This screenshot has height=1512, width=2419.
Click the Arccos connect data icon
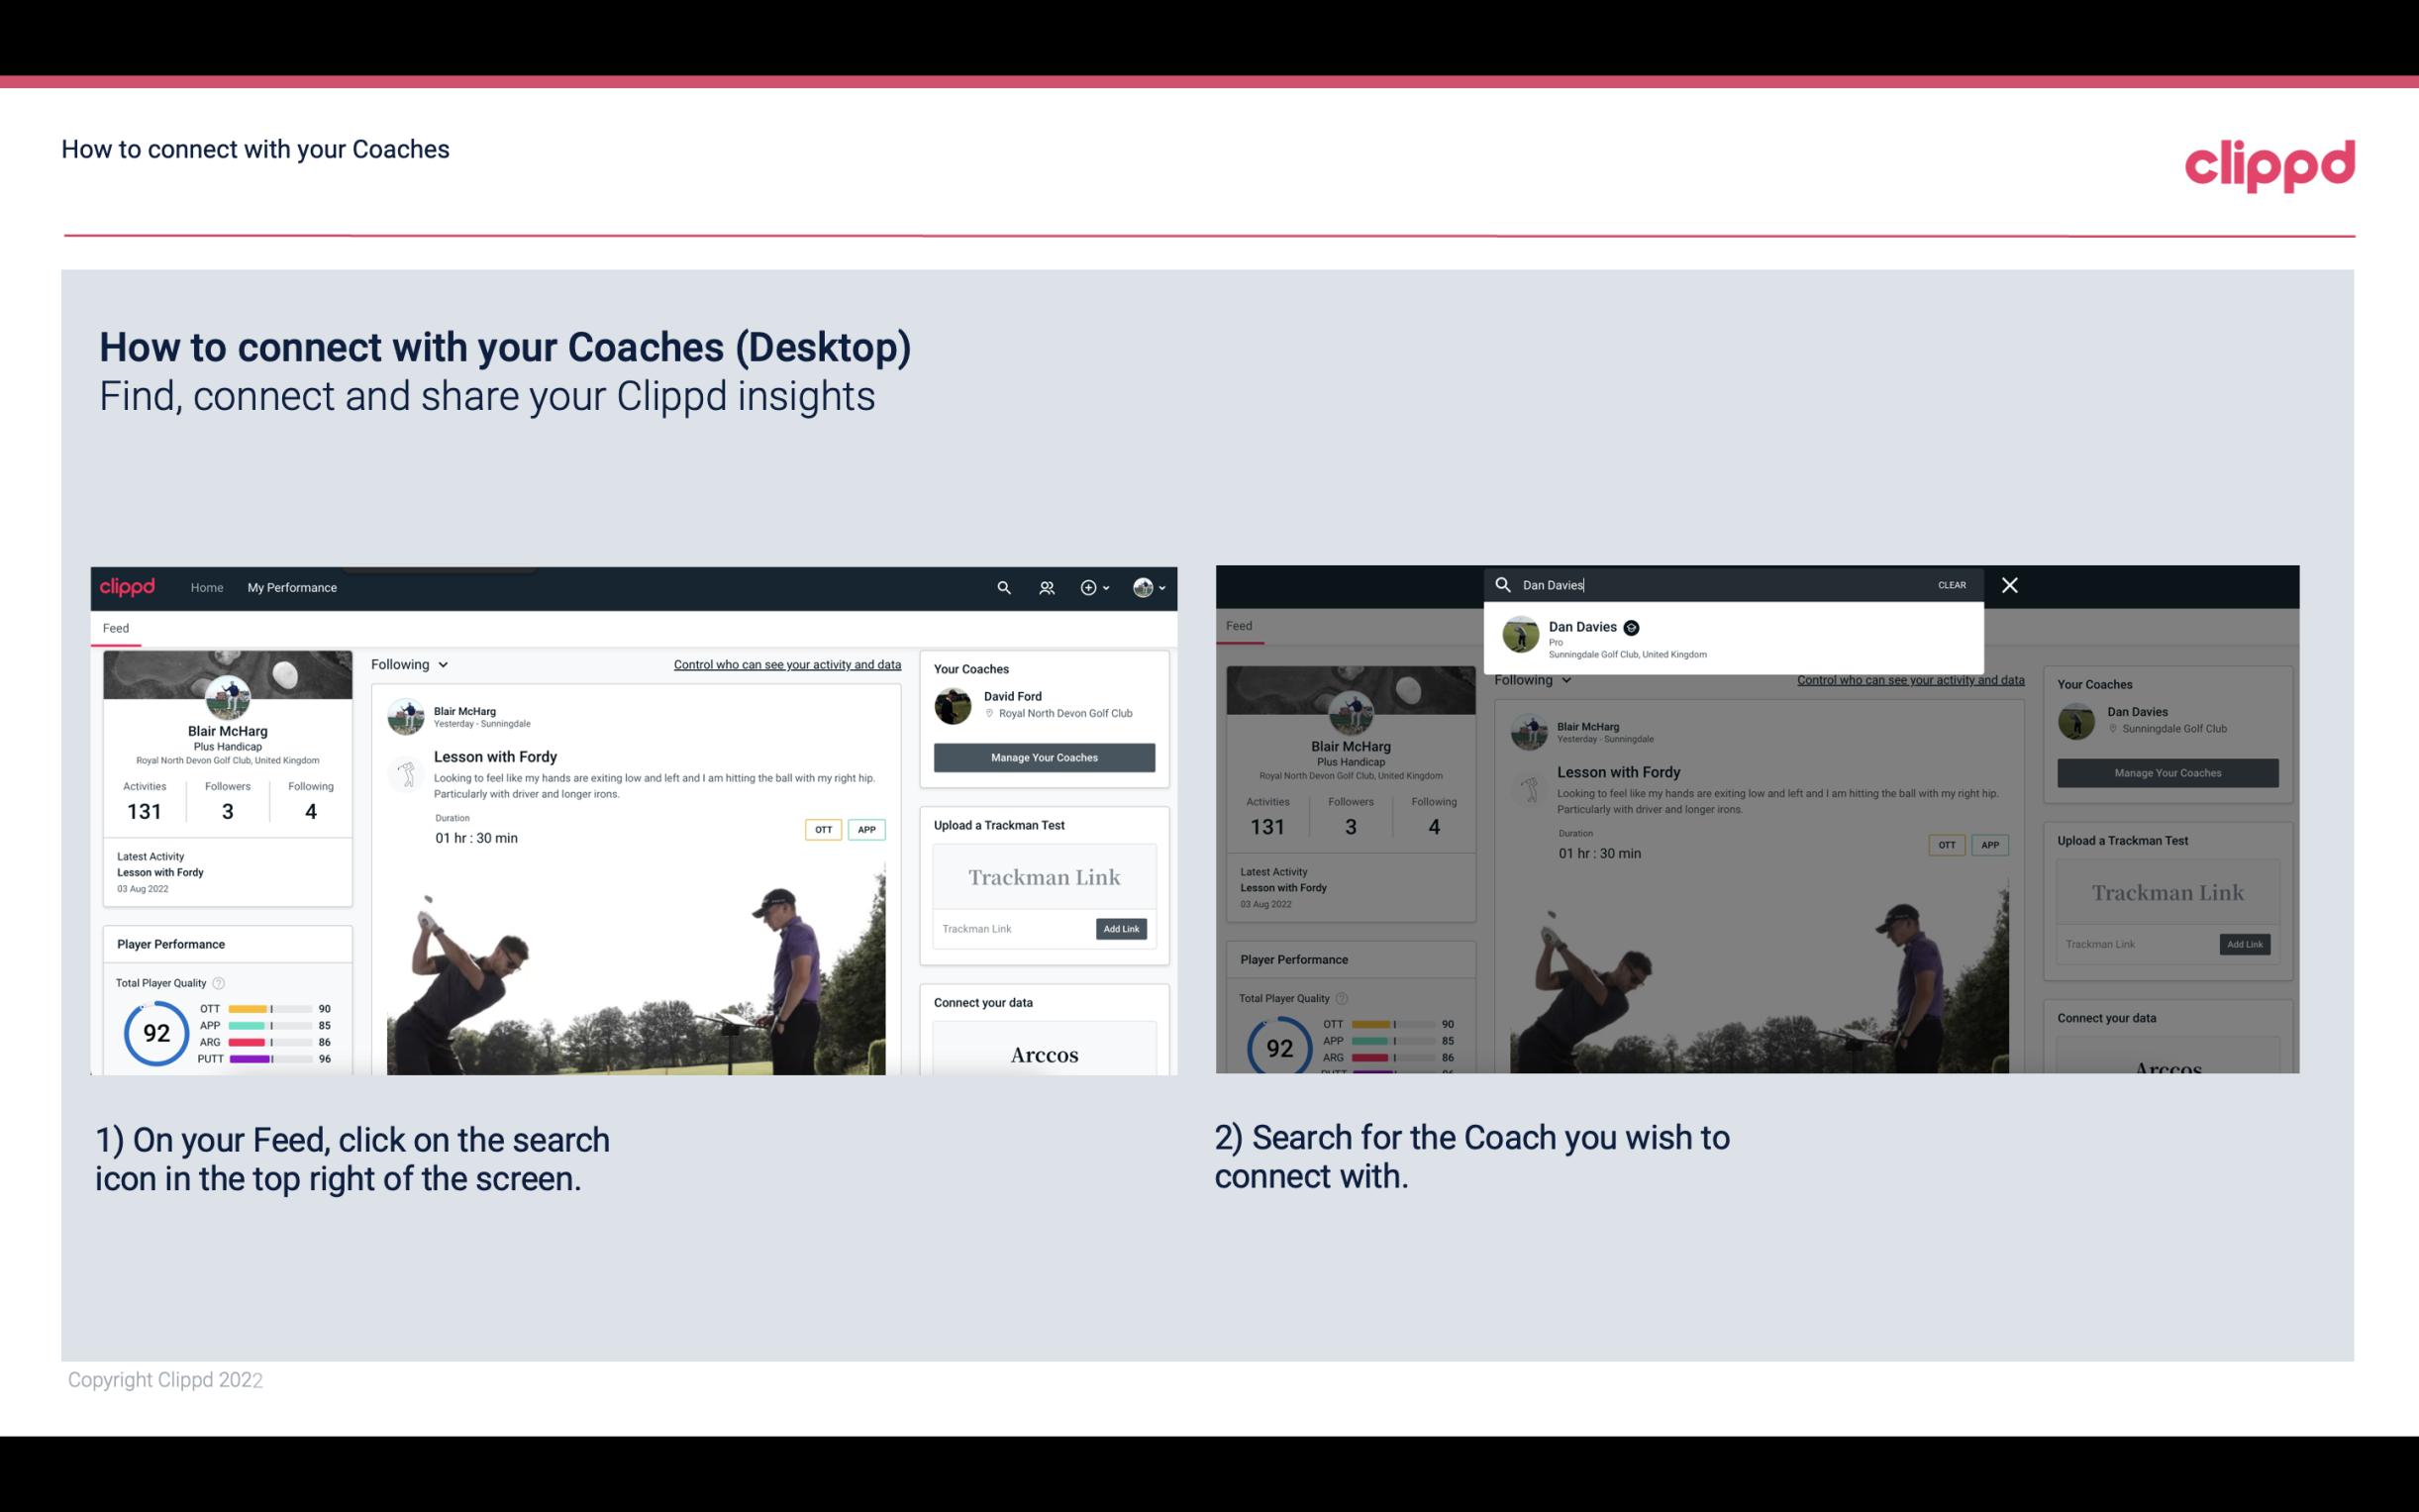coord(1042,1054)
